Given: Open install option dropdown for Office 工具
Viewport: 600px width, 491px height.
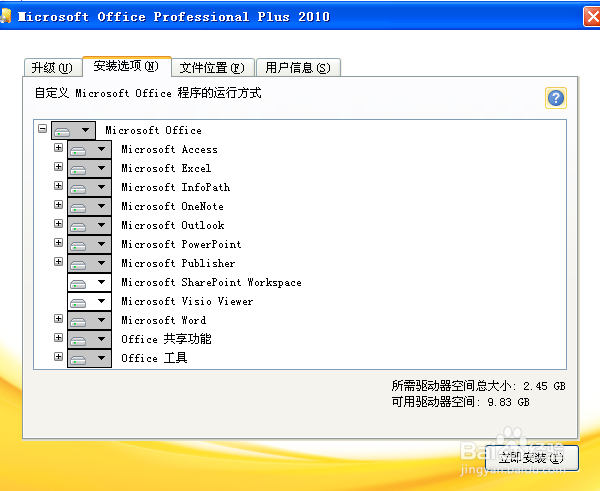Looking at the screenshot, I should (90, 358).
